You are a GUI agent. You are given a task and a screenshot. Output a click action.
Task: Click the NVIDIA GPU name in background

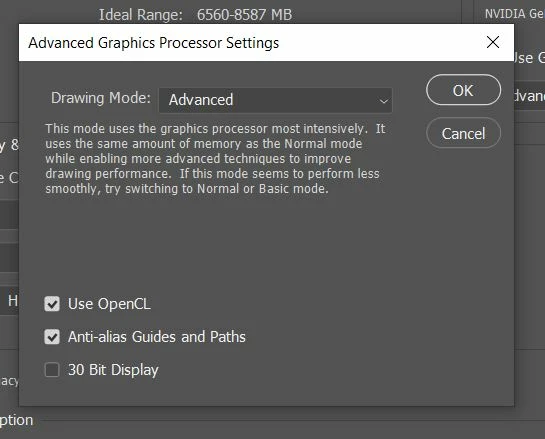(515, 14)
